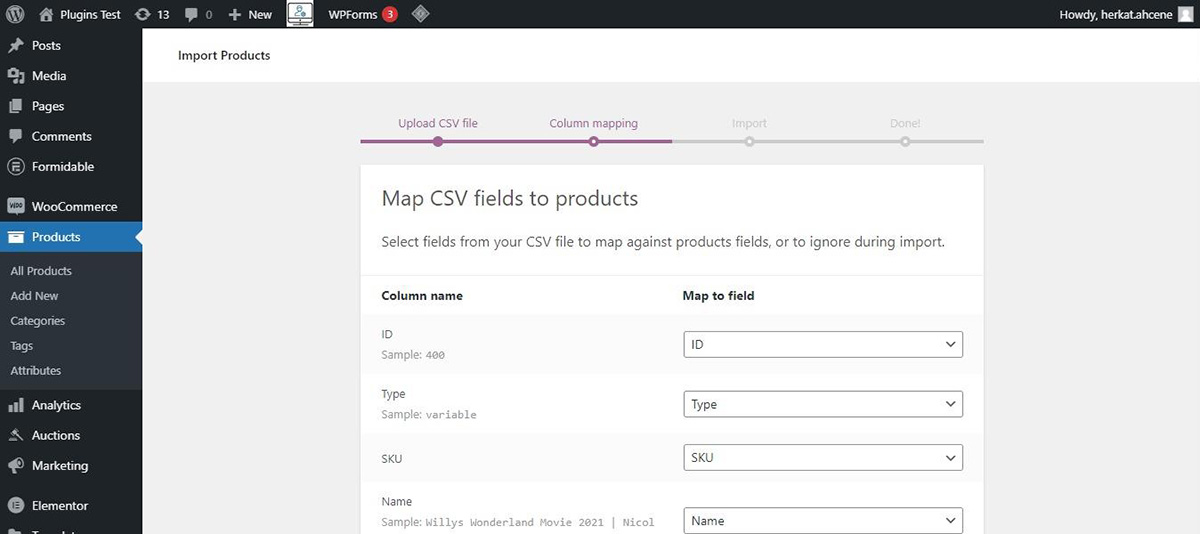Click the diamond icon beside WPForms
Image resolution: width=1200 pixels, height=534 pixels.
point(421,14)
